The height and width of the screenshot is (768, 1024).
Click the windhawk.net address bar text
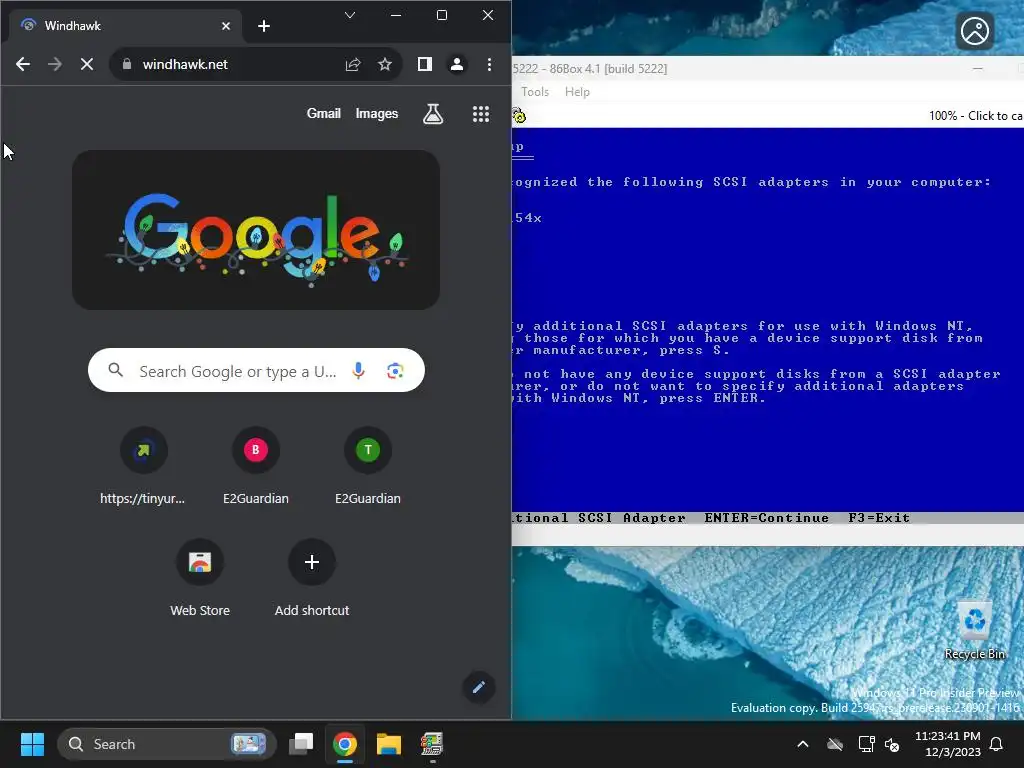pos(185,64)
